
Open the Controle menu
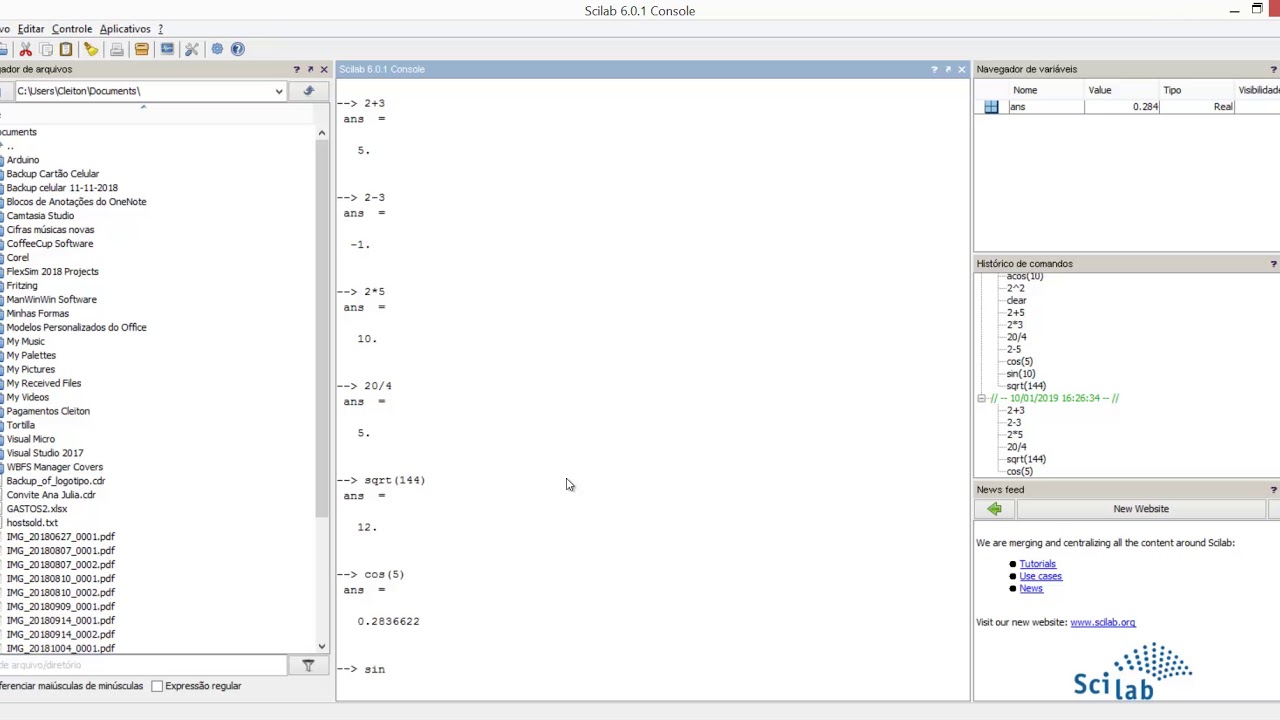click(72, 29)
